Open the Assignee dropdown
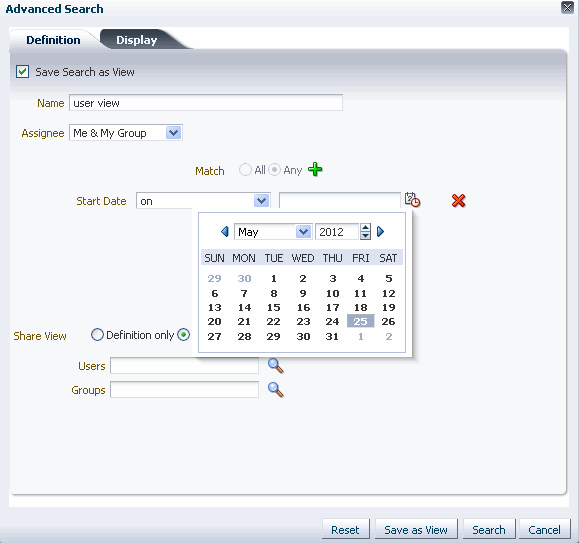This screenshot has width=579, height=543. pos(173,133)
